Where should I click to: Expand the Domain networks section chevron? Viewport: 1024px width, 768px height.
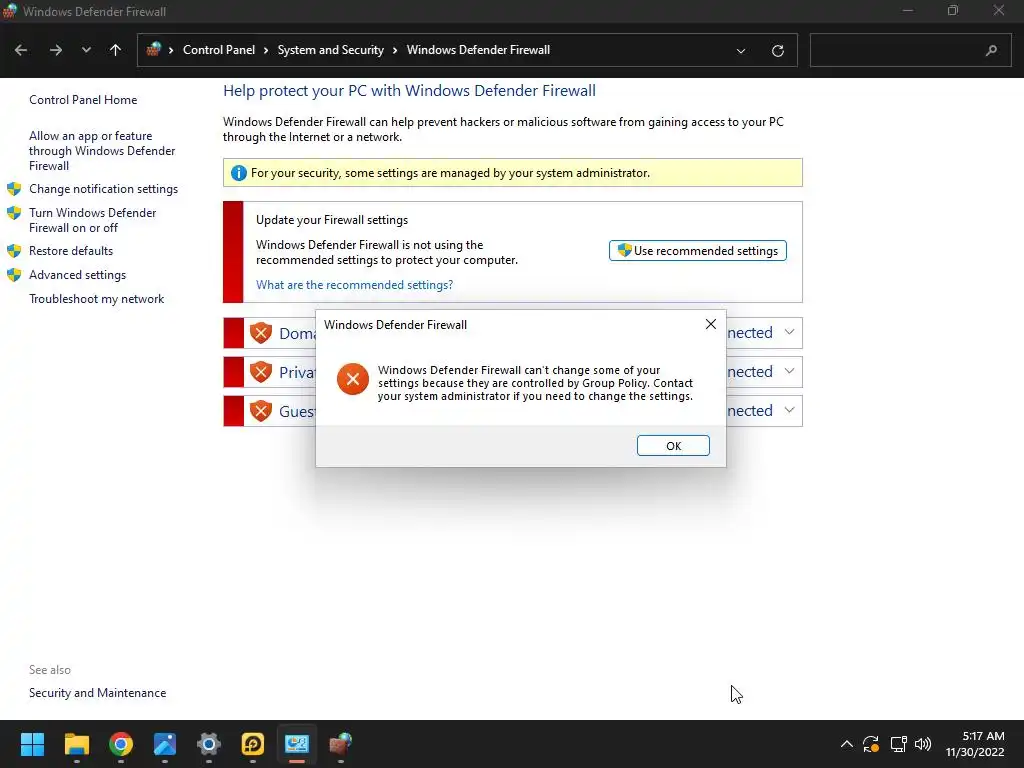(x=789, y=332)
